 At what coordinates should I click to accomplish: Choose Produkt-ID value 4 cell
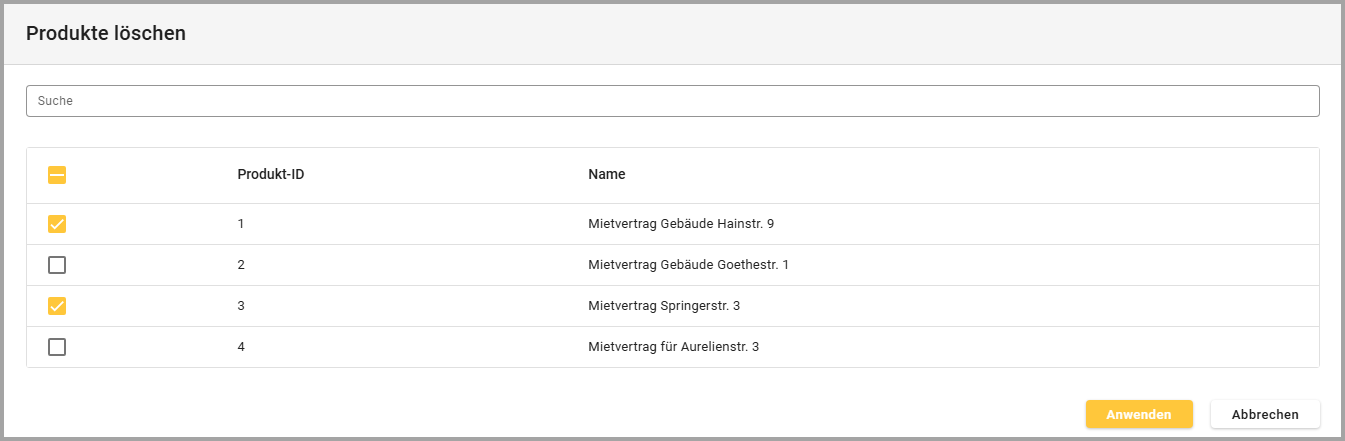point(241,347)
